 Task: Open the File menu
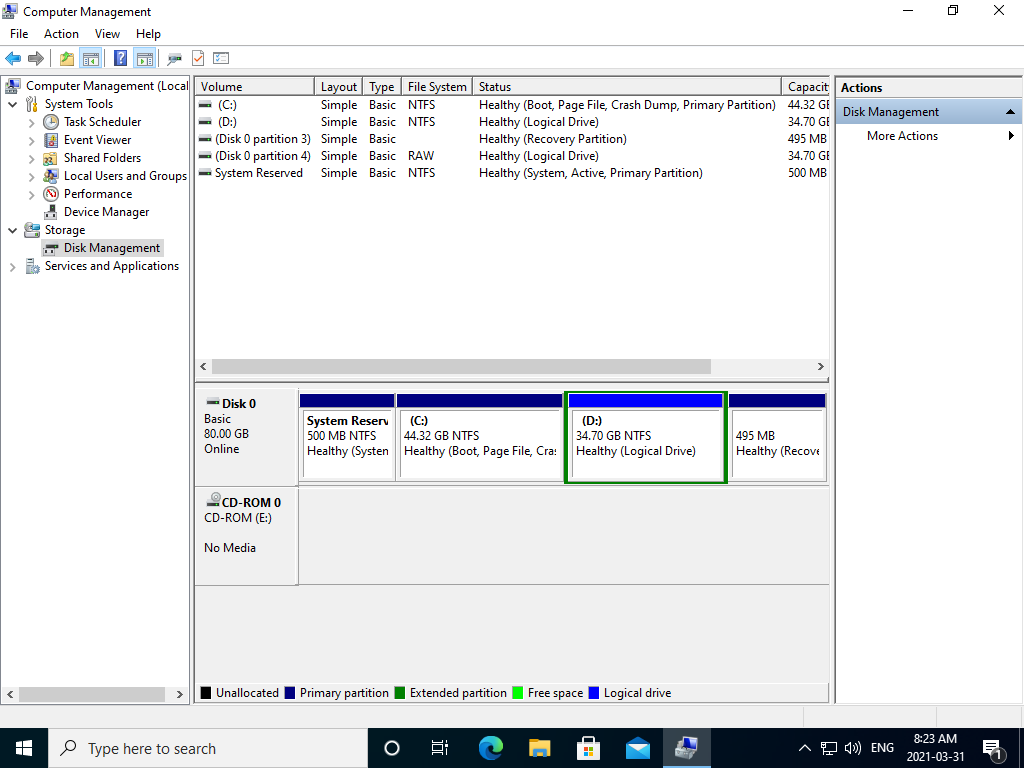(x=19, y=34)
